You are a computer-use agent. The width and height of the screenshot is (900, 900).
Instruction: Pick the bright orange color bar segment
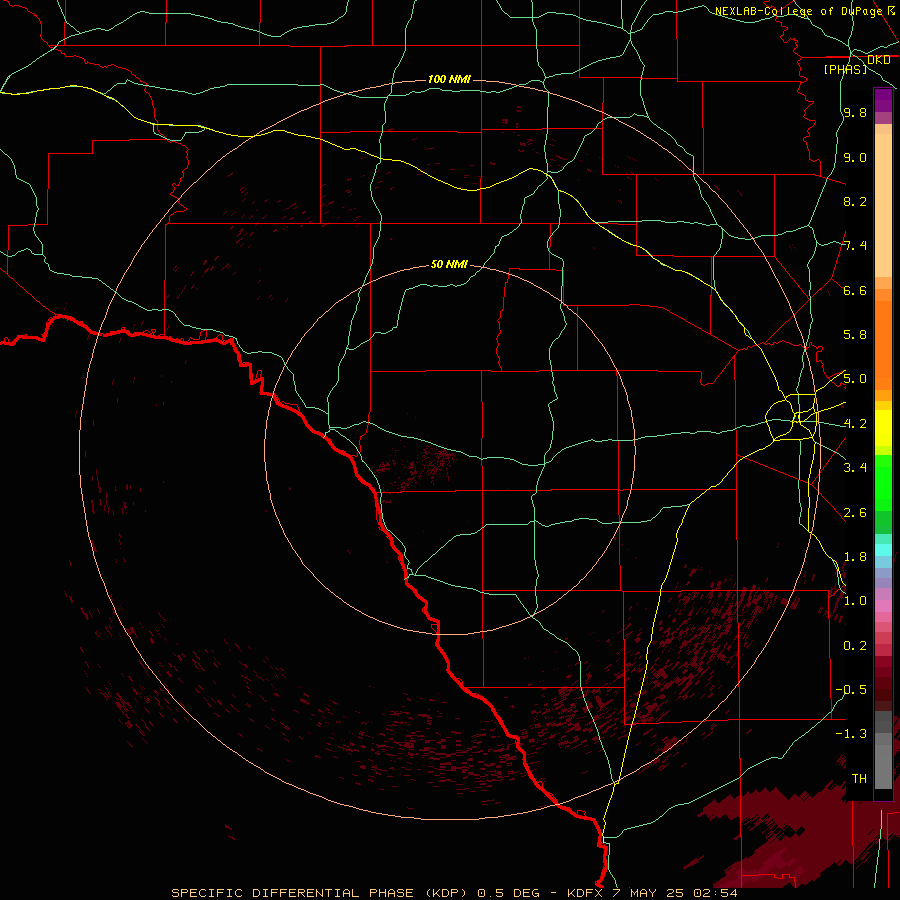click(x=883, y=344)
